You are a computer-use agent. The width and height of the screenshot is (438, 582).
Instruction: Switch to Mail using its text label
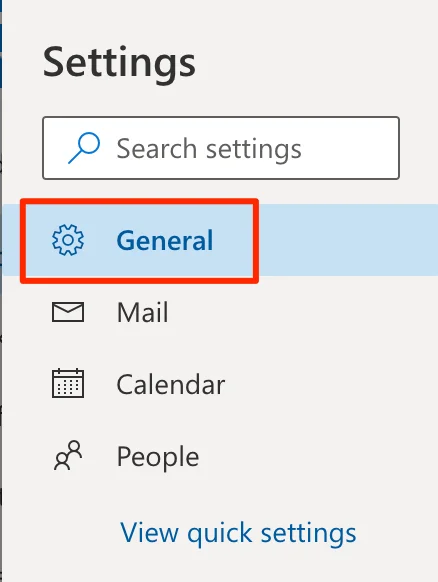coord(143,312)
